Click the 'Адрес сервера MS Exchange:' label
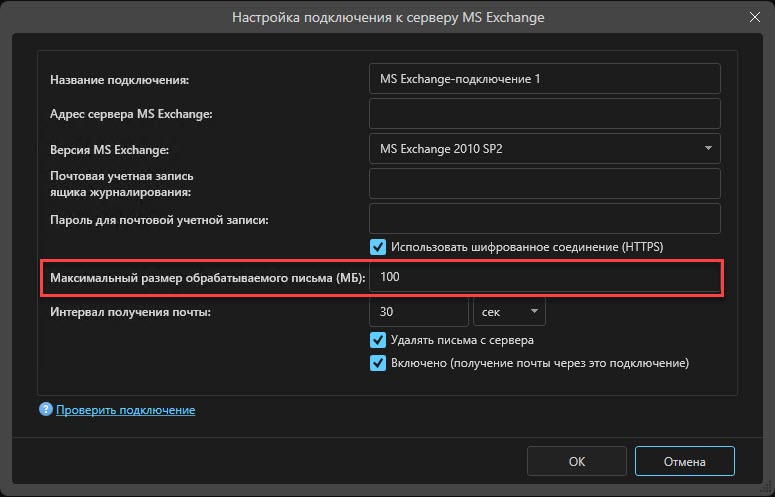775x497 pixels. point(131,114)
